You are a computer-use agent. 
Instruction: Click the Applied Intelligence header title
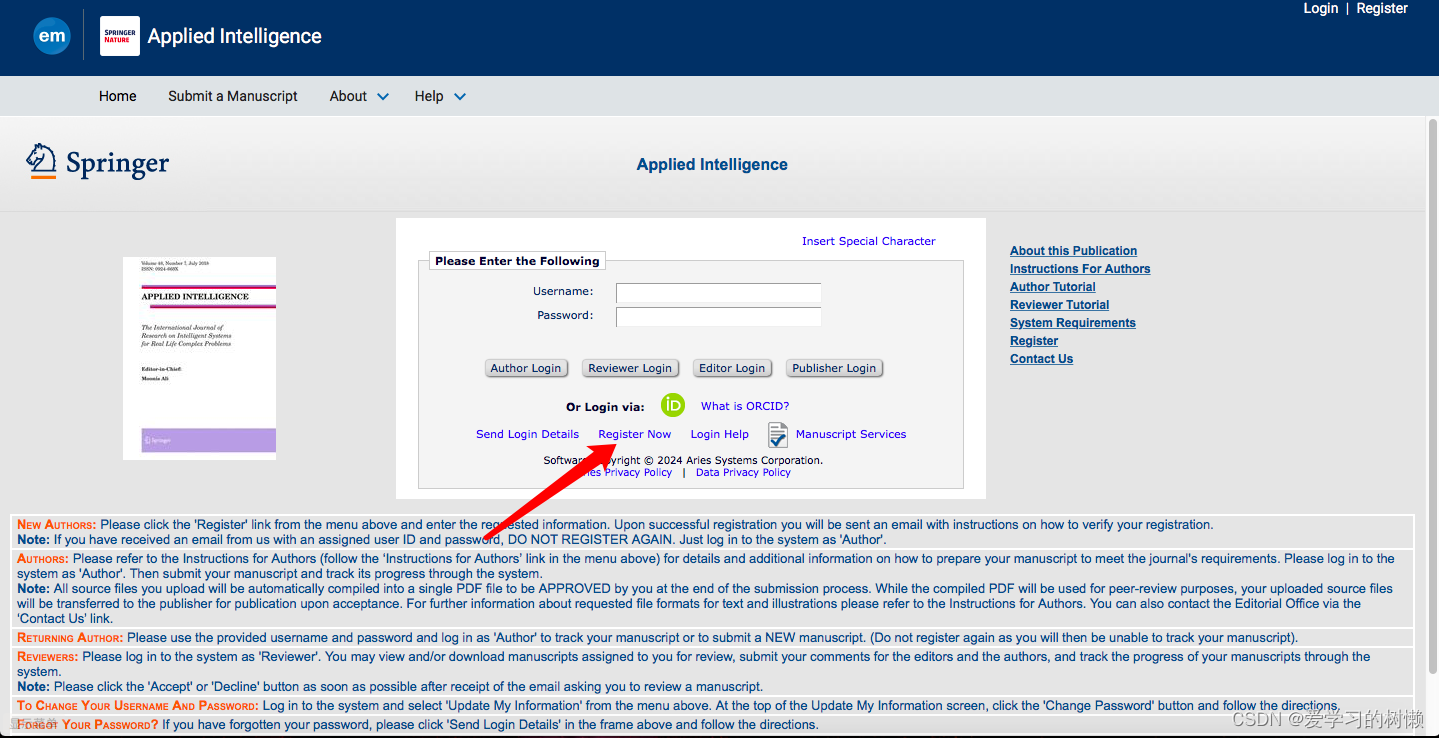(235, 36)
